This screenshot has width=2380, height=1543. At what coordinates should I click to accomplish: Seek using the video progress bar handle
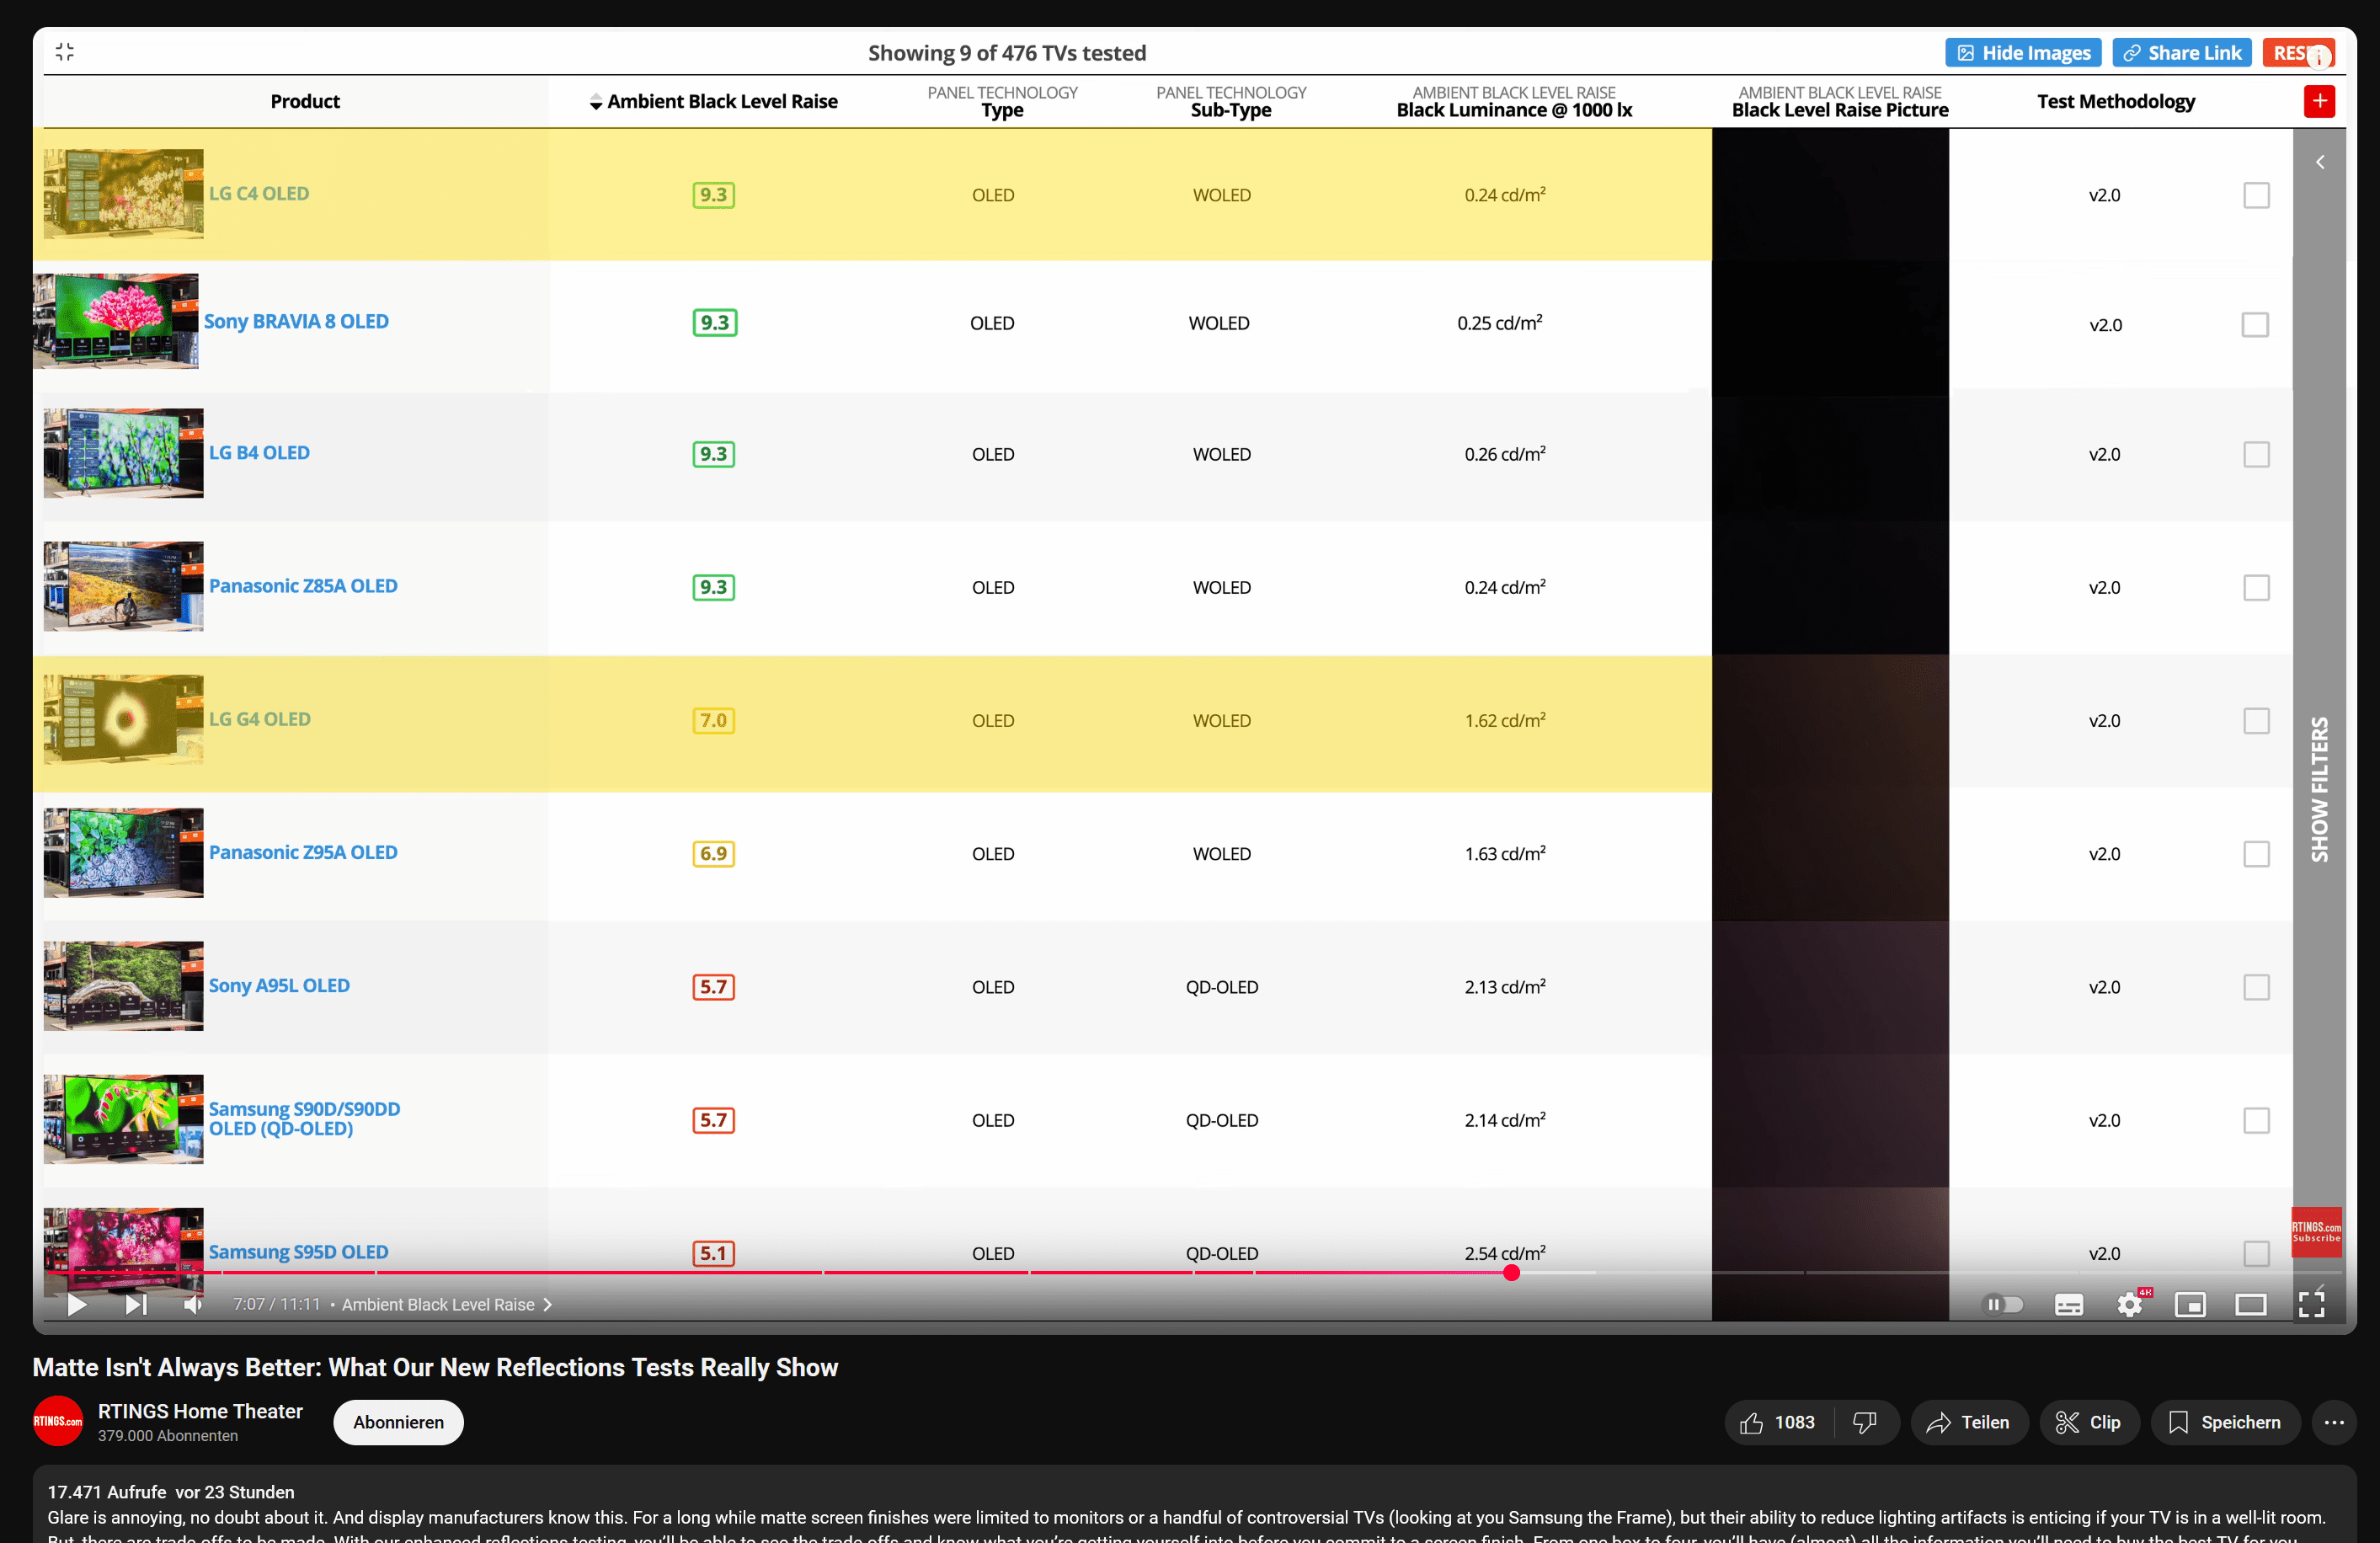tap(1511, 1272)
